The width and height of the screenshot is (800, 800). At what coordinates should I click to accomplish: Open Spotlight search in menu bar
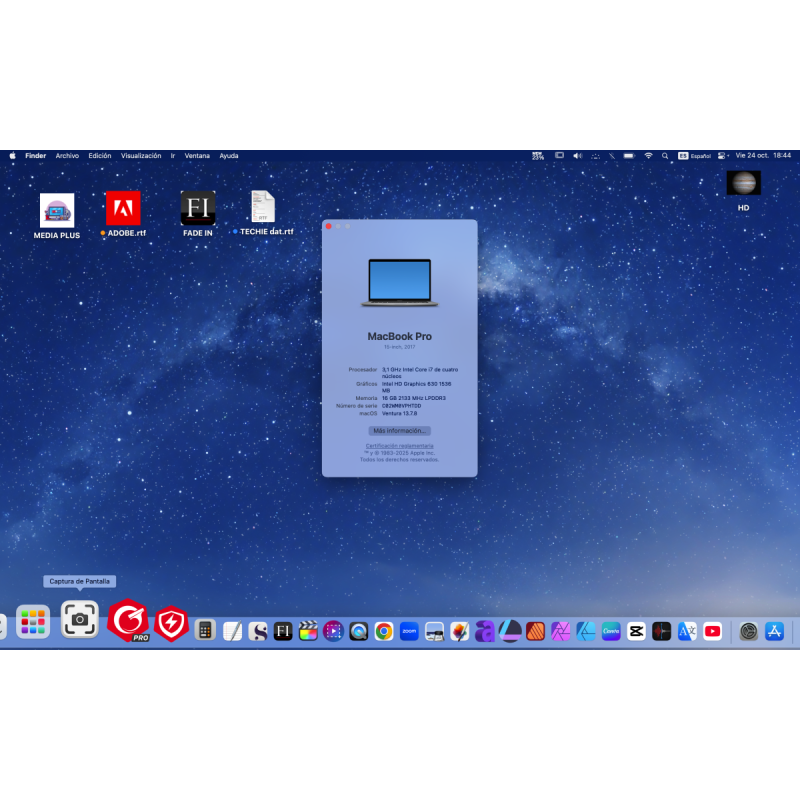tap(665, 156)
